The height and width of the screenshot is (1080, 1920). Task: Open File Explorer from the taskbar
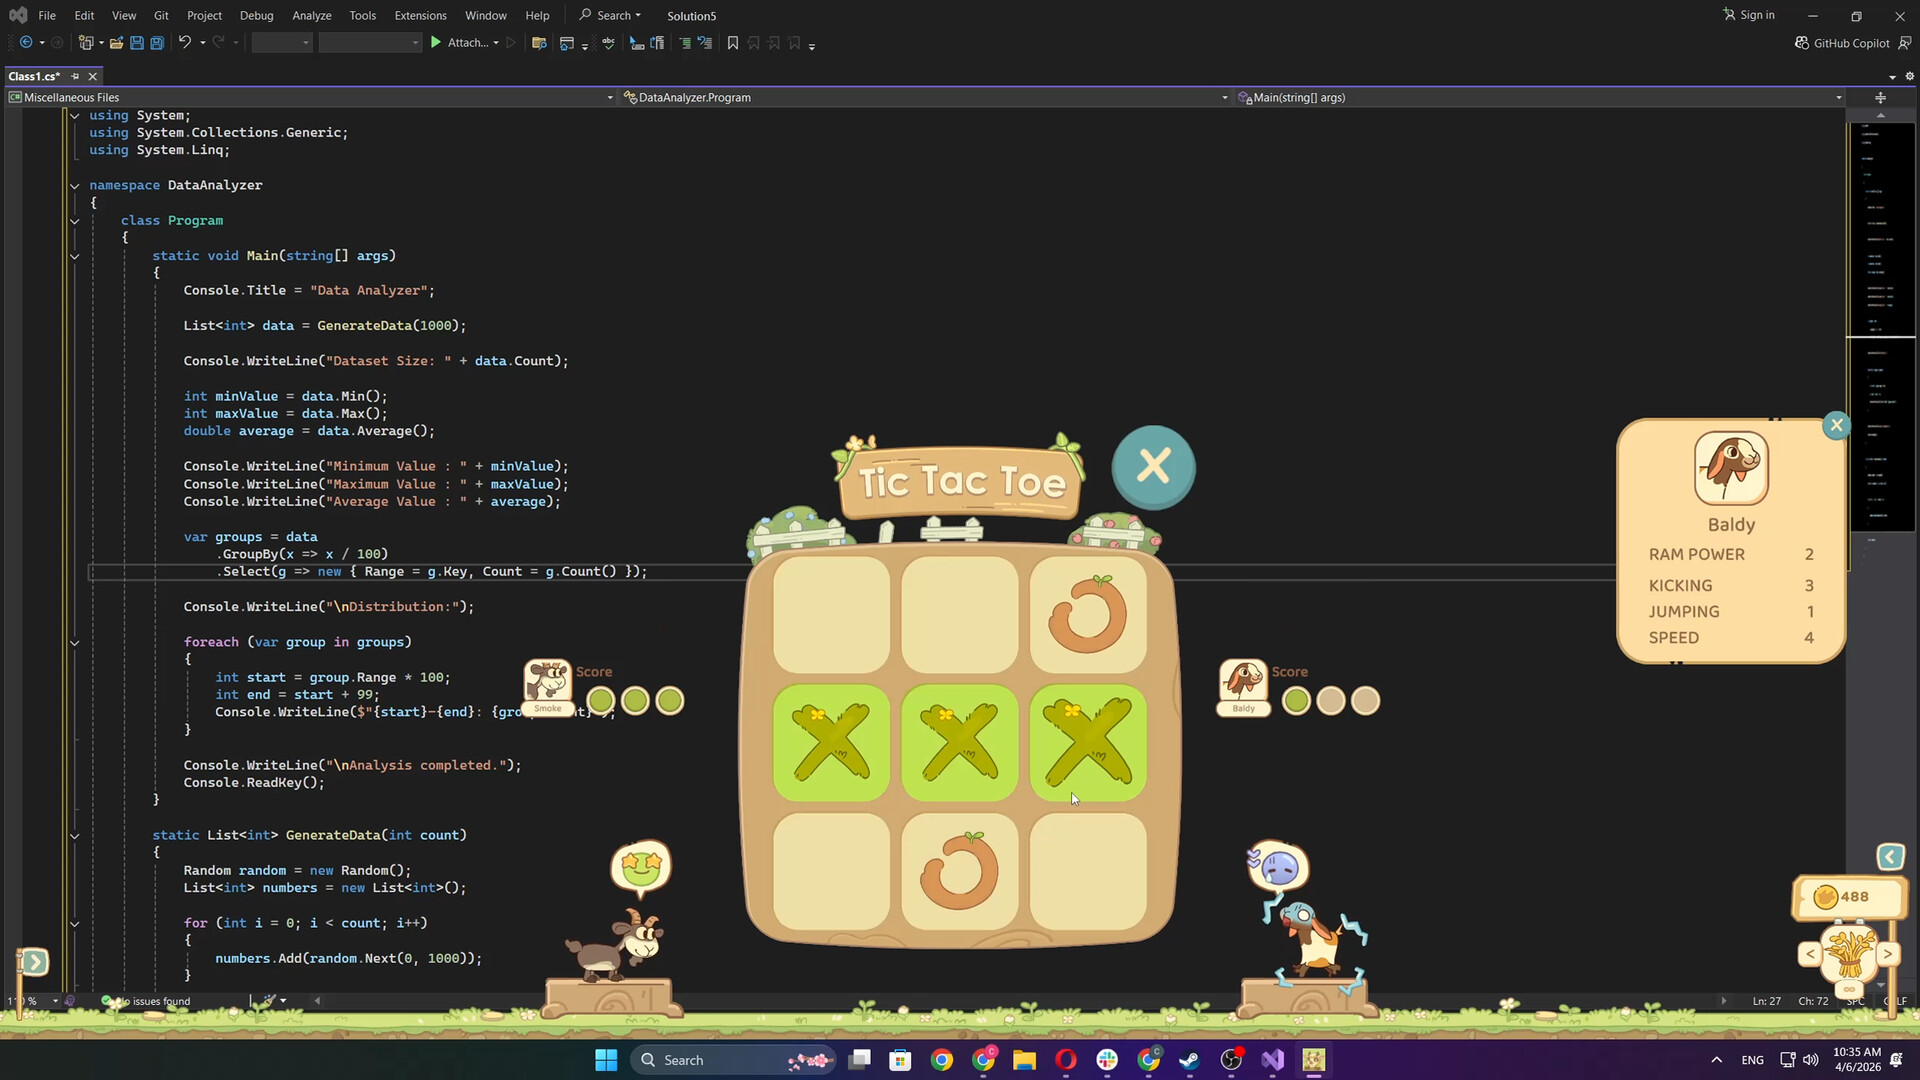pyautogui.click(x=1024, y=1060)
